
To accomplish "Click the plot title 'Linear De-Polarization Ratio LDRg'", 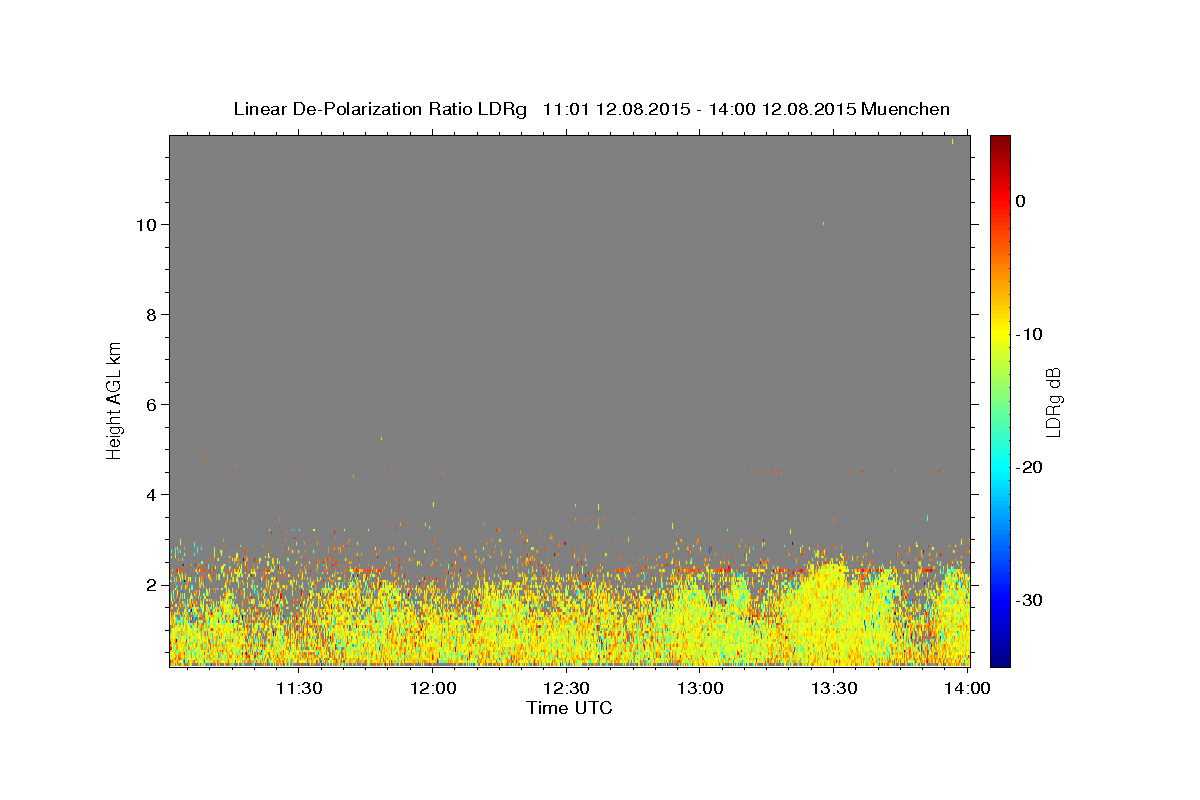I will pos(379,109).
